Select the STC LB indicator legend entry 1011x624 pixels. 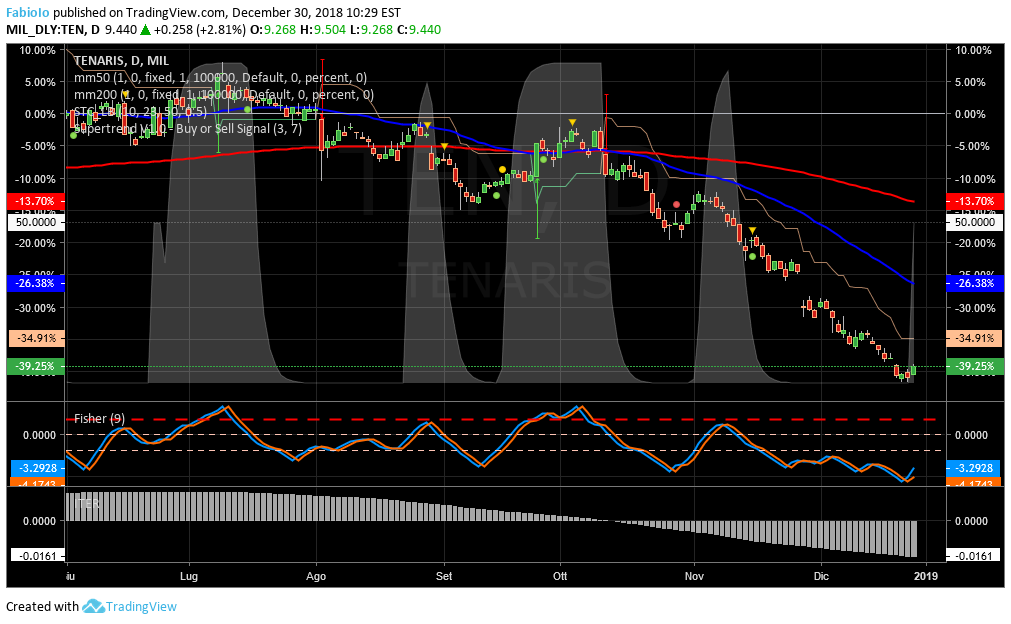140,112
